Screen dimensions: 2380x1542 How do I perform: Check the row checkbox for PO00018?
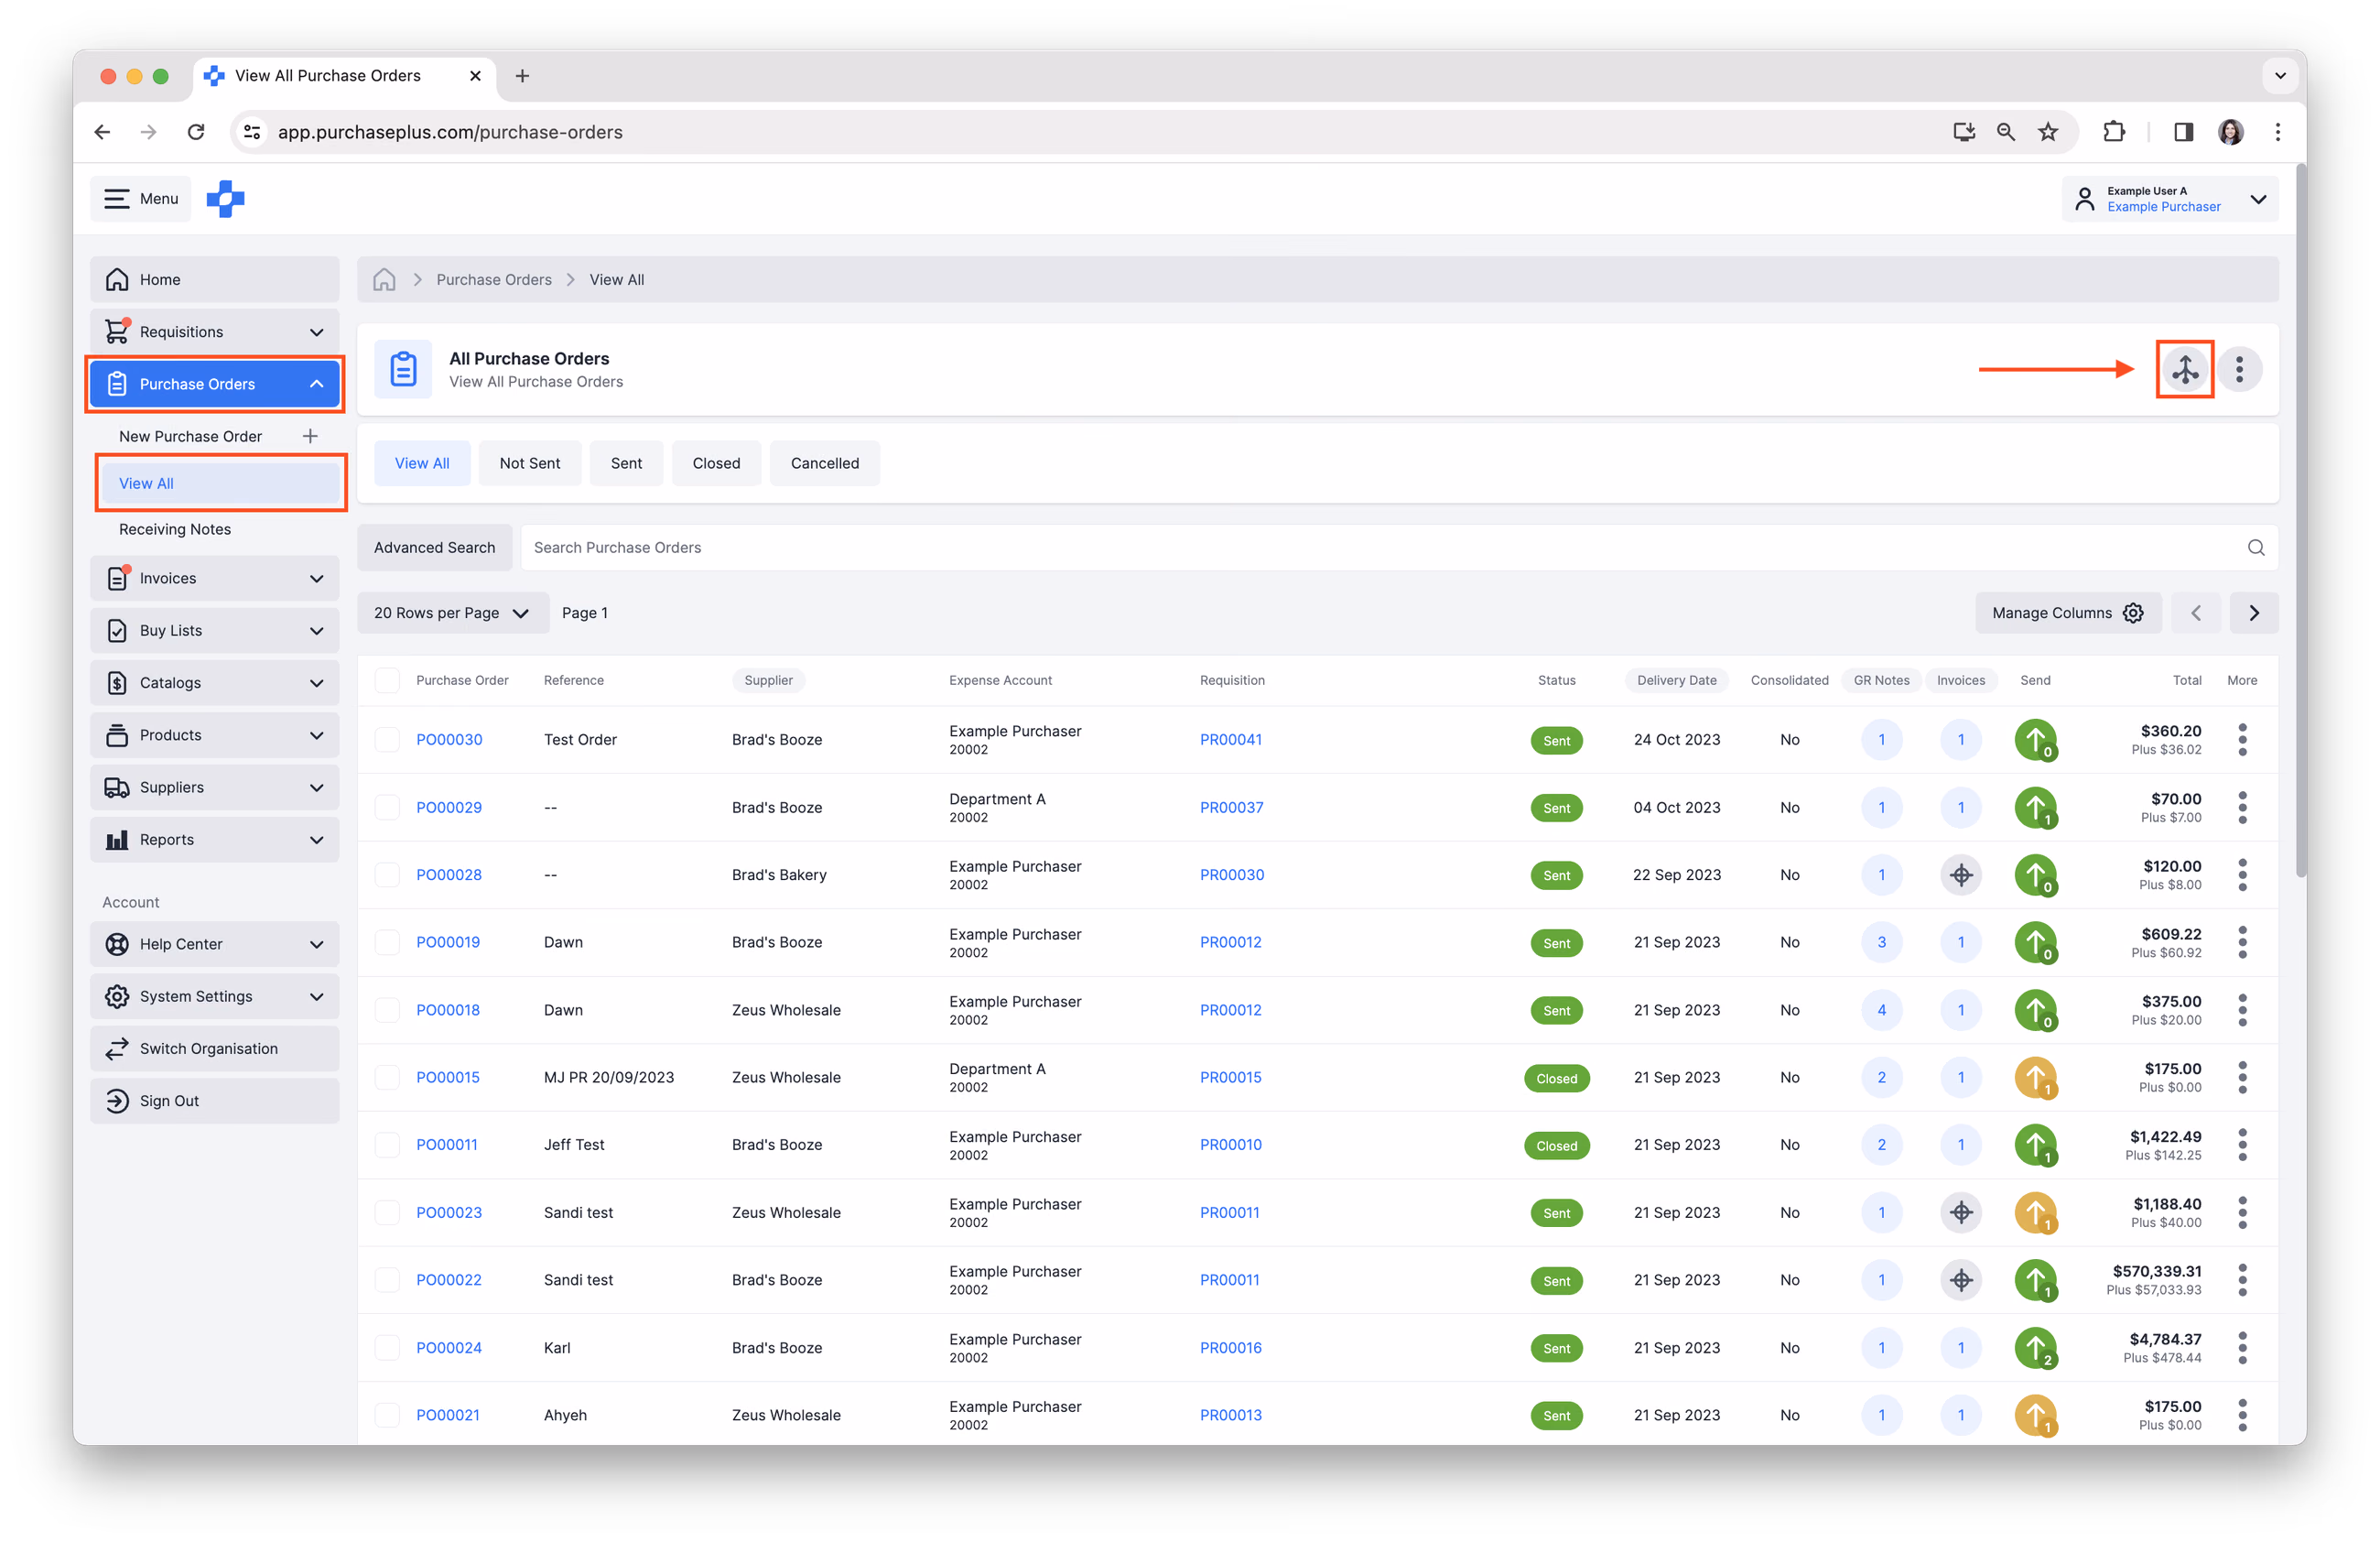pos(387,1010)
